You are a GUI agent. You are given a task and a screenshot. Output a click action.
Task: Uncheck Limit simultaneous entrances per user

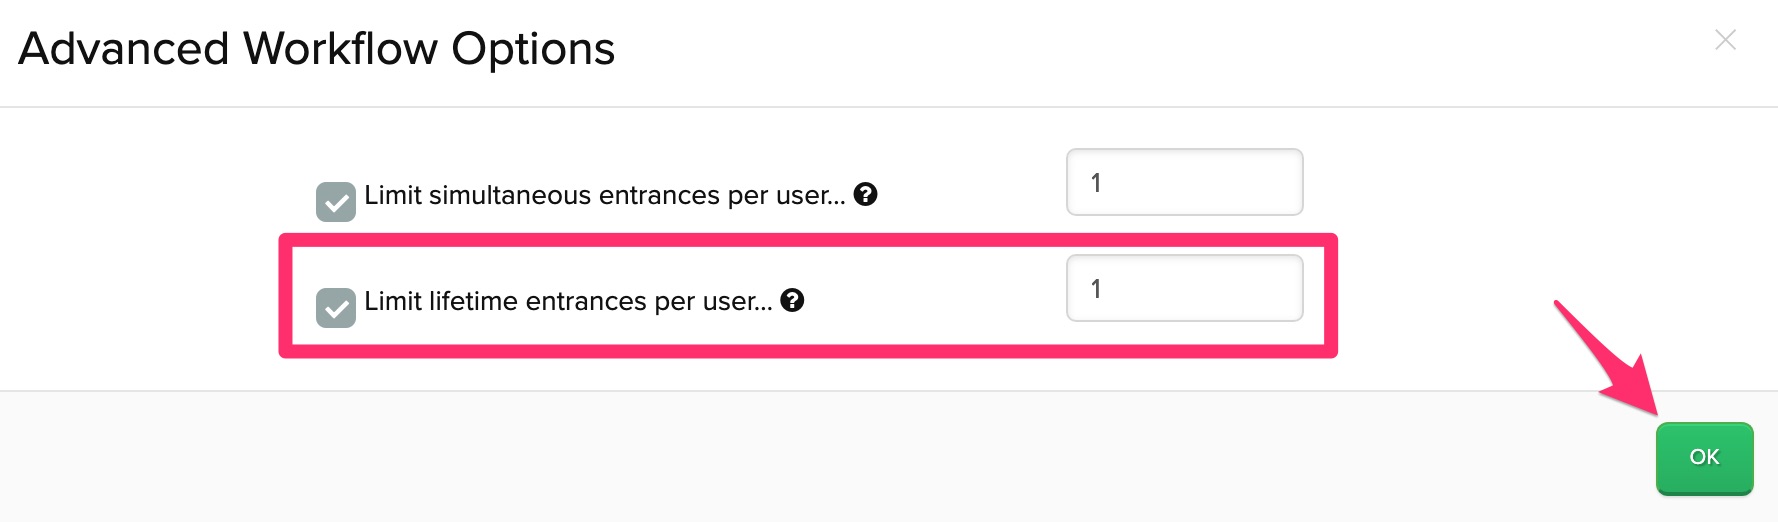336,202
